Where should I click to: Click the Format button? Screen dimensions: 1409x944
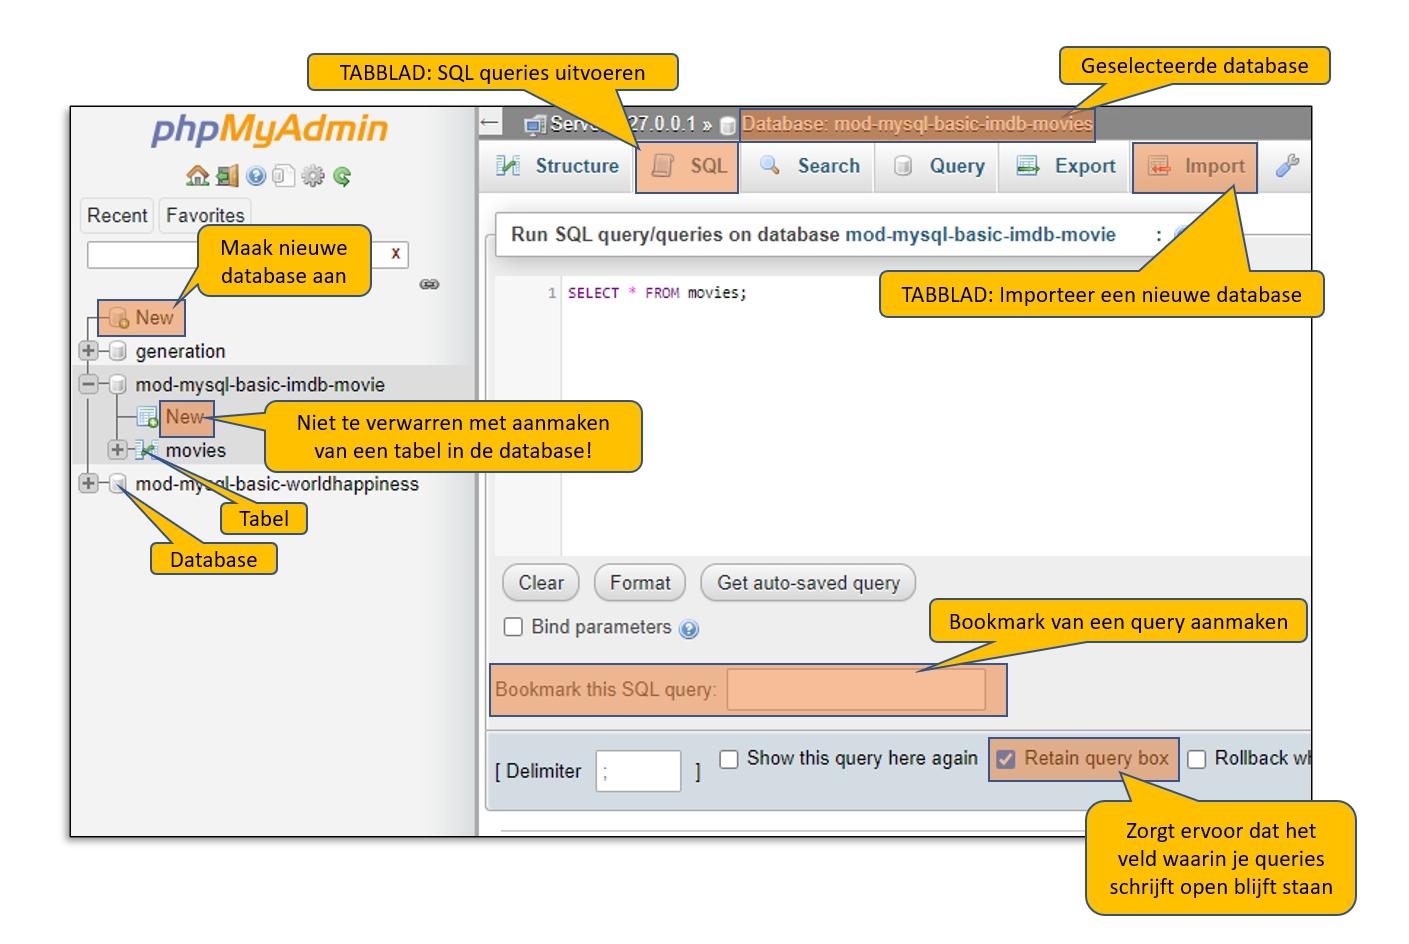(x=640, y=583)
